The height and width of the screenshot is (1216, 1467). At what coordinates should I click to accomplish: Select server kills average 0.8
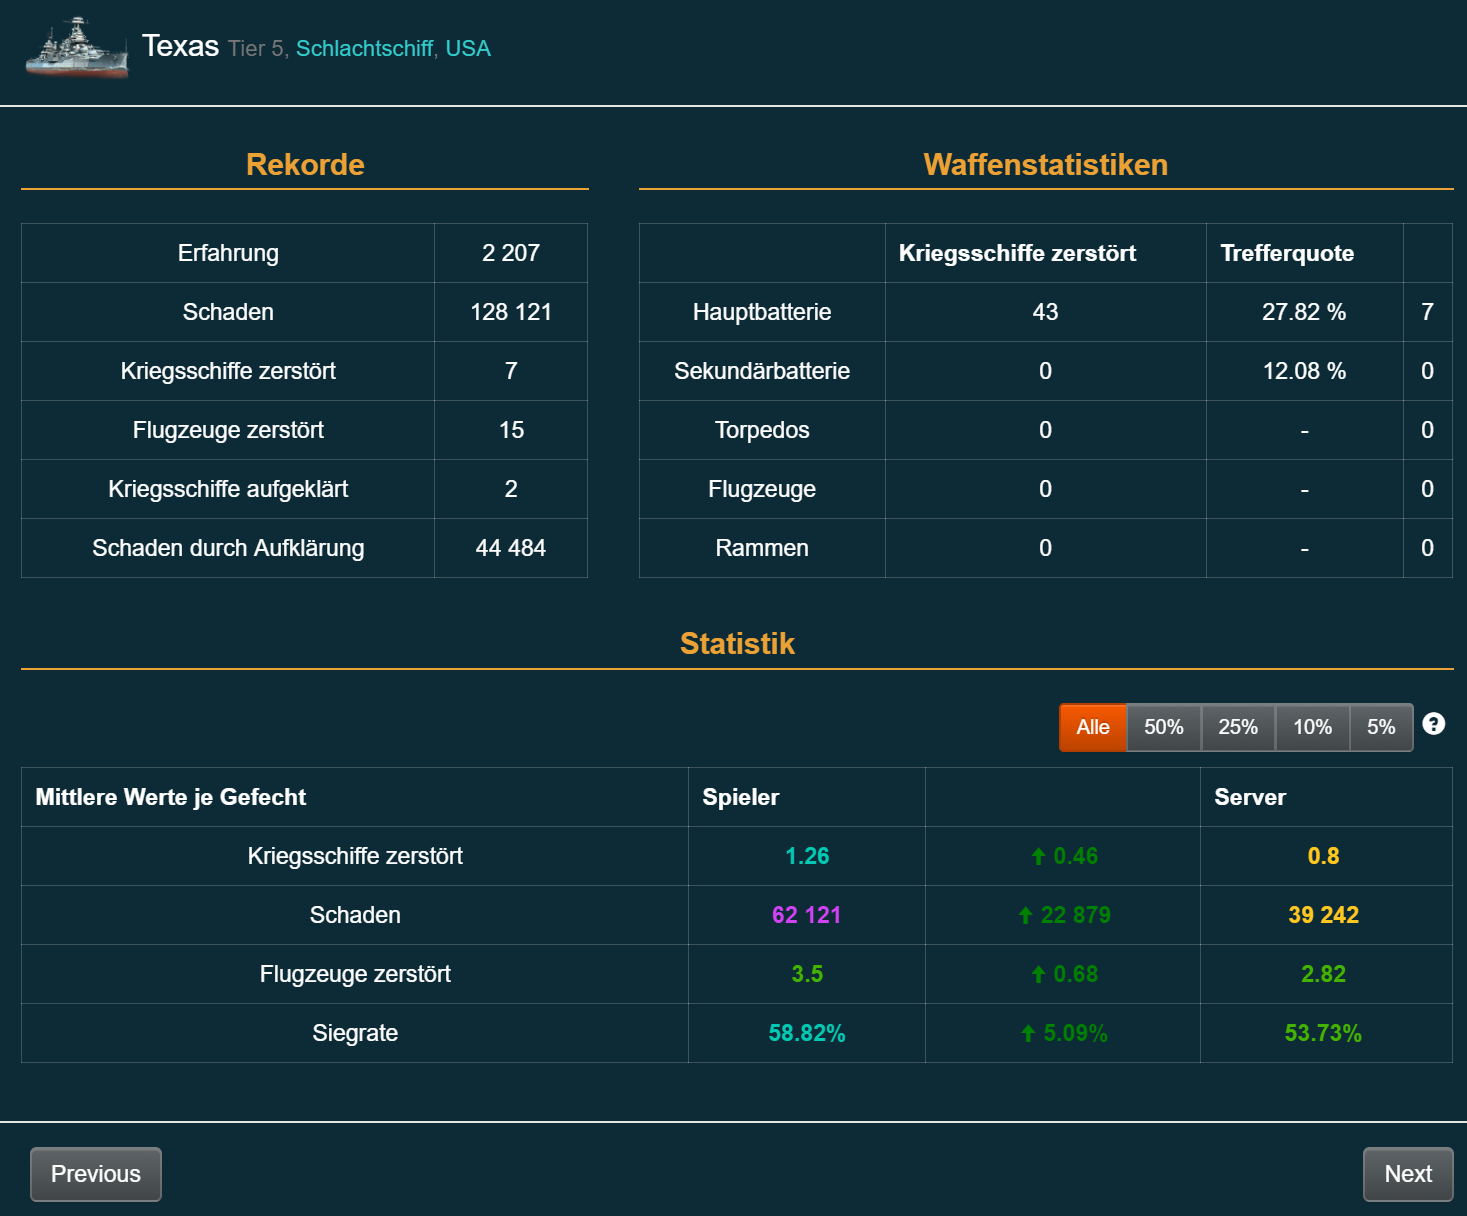[1323, 856]
